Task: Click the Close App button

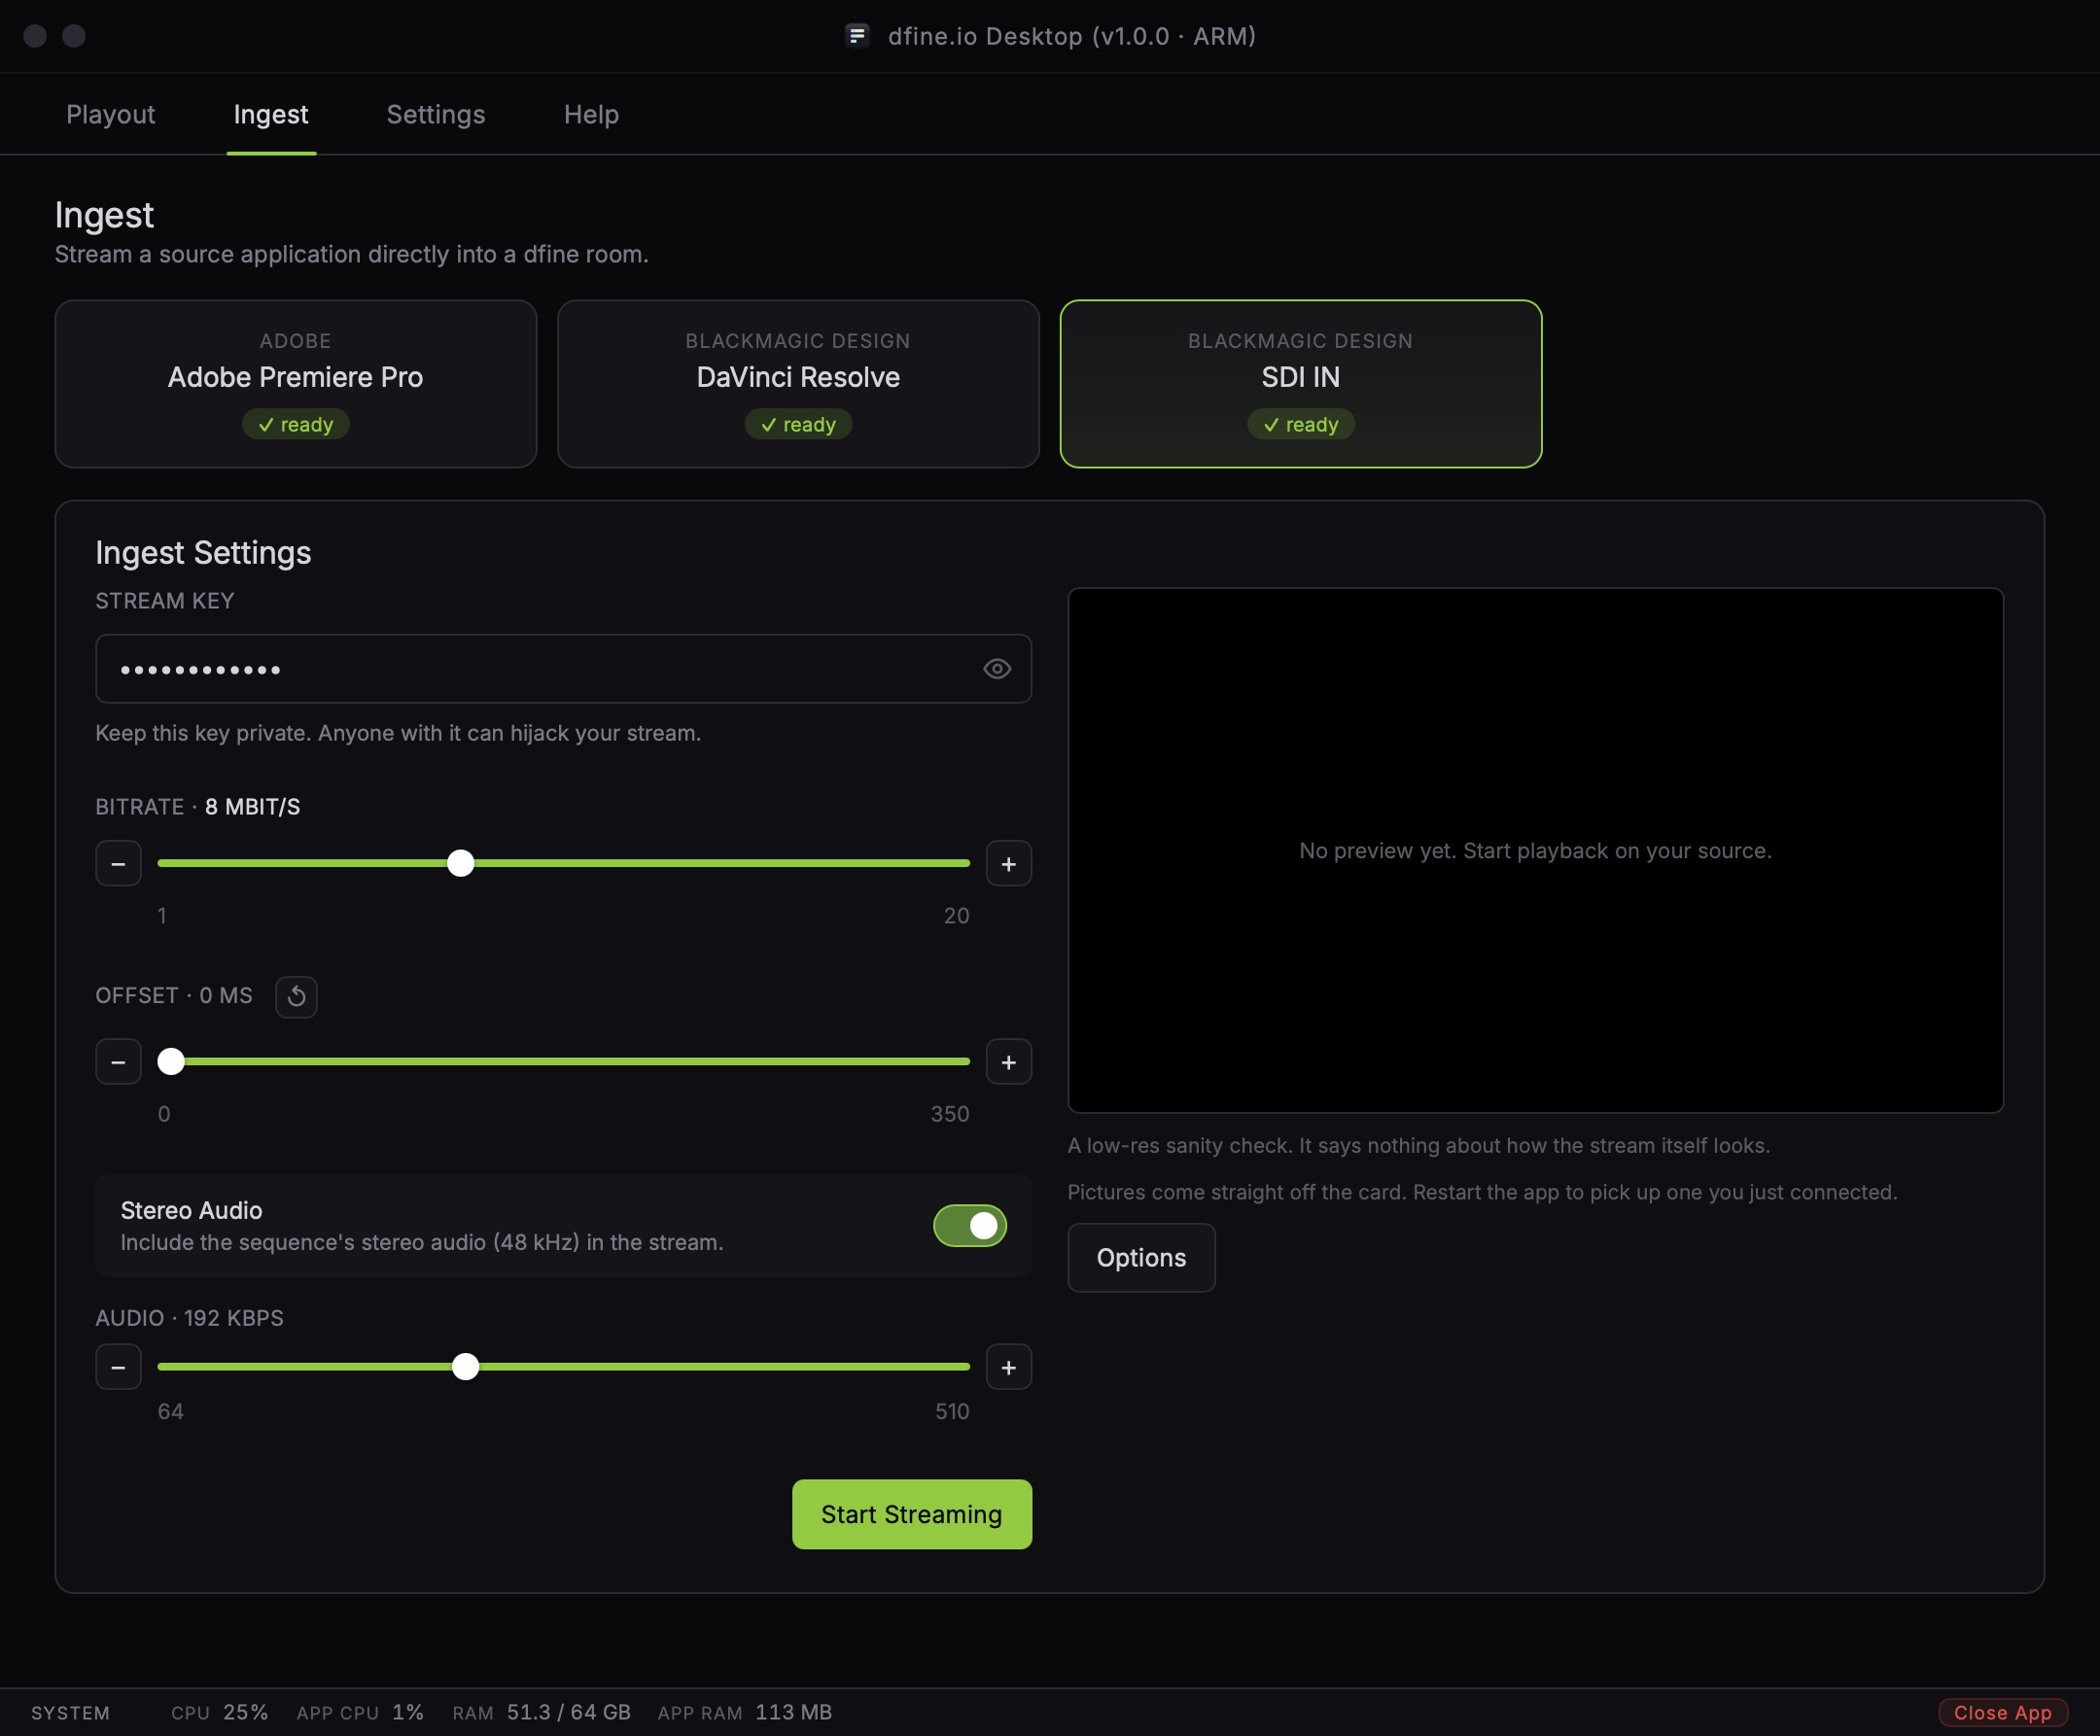Action: pyautogui.click(x=2002, y=1712)
